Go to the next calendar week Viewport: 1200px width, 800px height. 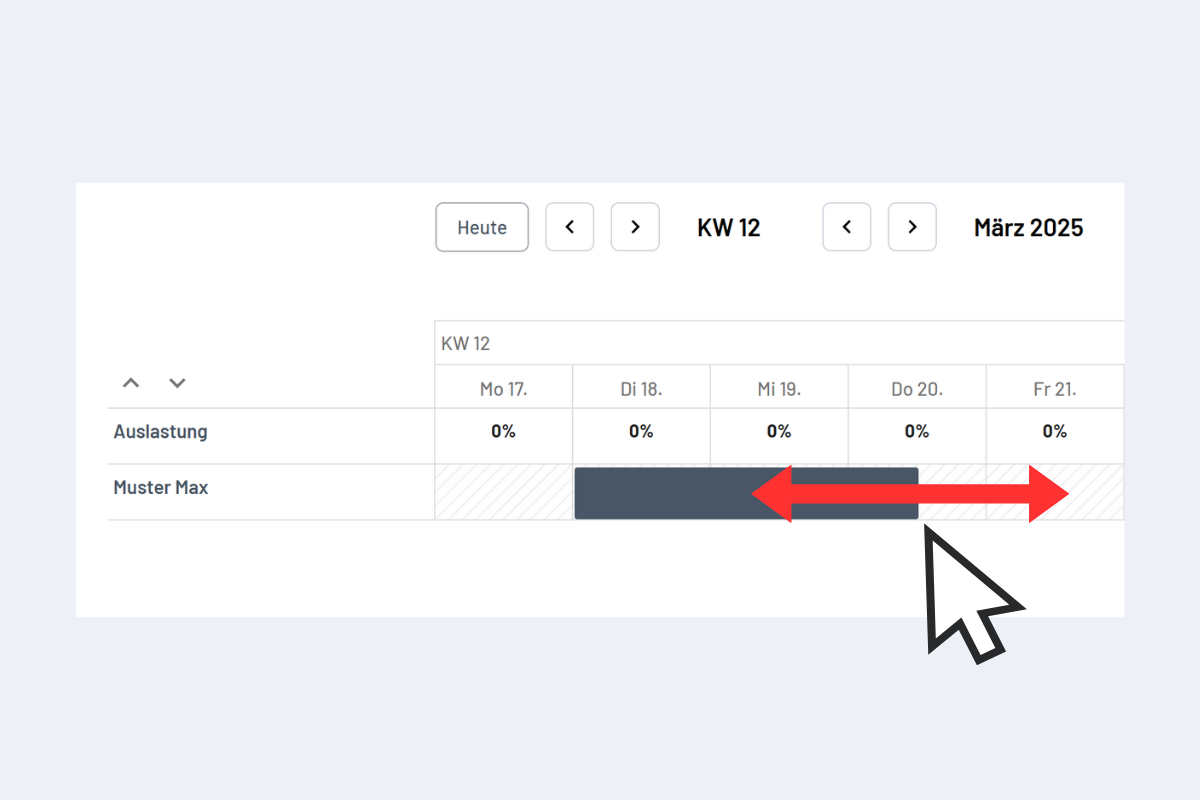[x=635, y=228]
